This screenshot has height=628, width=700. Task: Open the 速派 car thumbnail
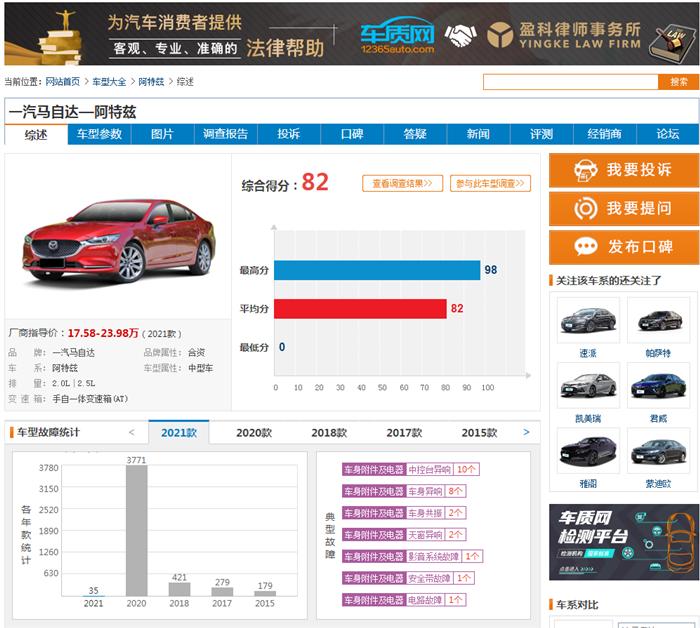(588, 320)
